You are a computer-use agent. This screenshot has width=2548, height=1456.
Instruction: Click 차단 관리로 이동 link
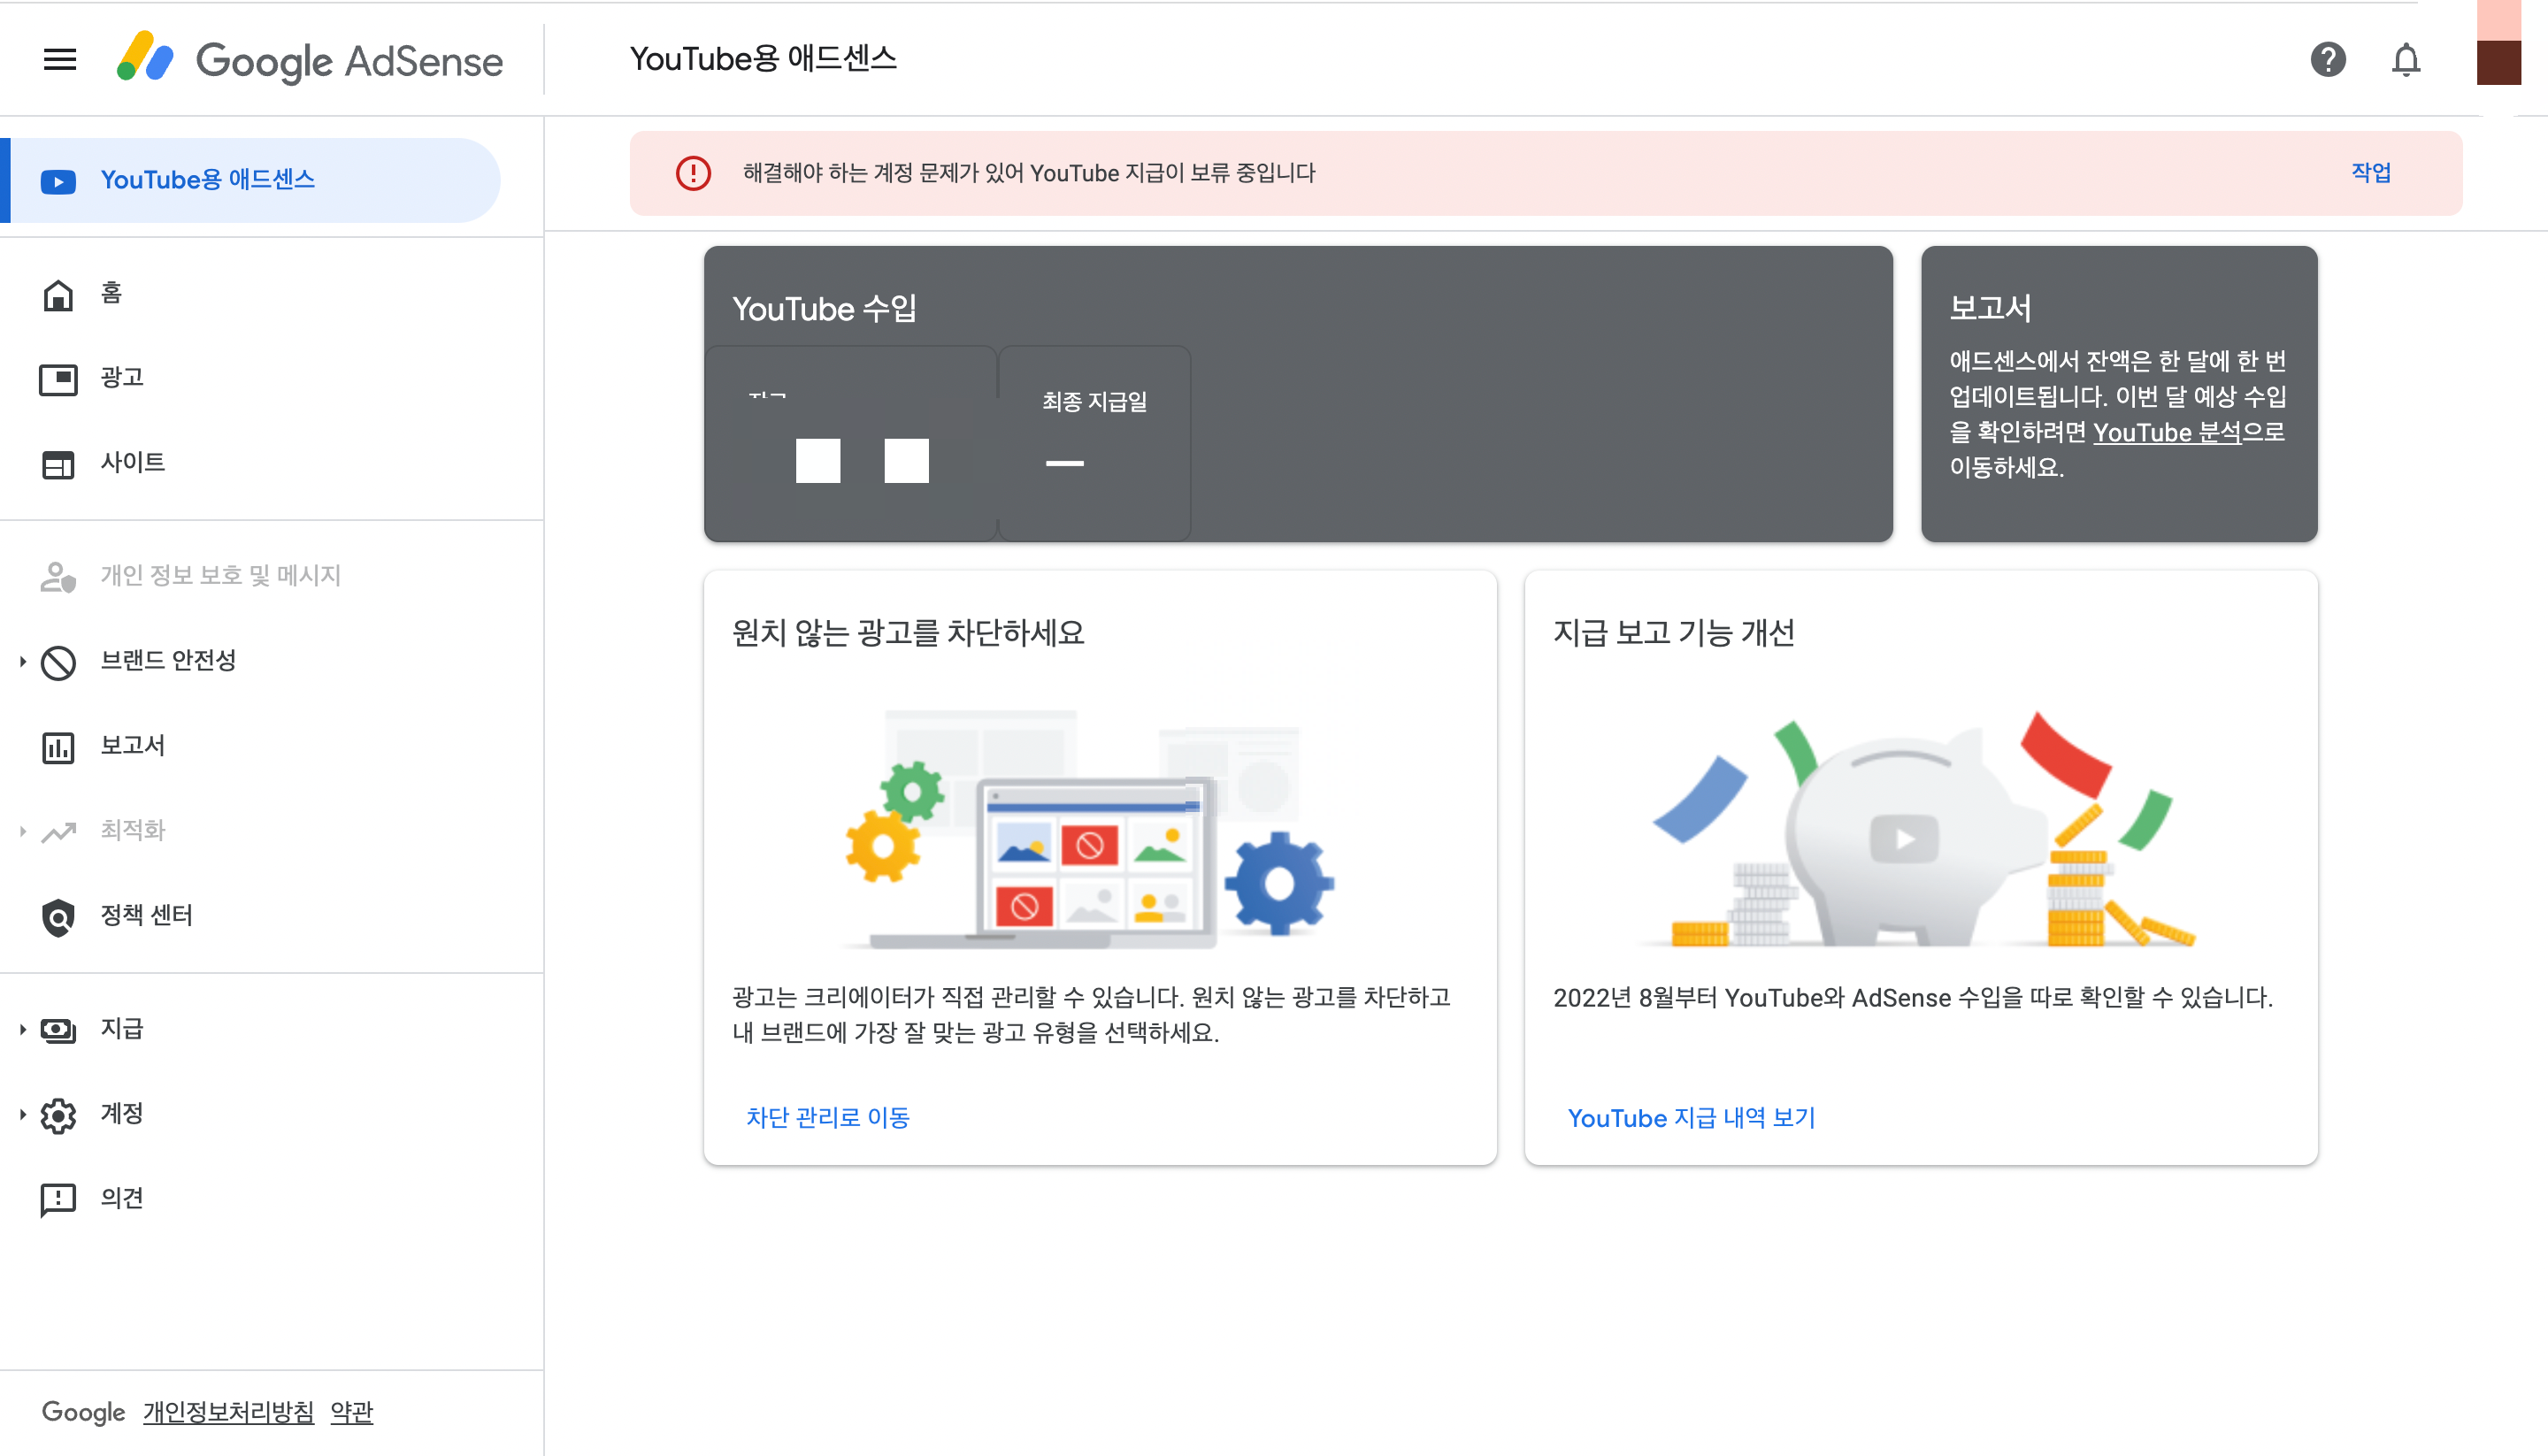tap(827, 1117)
